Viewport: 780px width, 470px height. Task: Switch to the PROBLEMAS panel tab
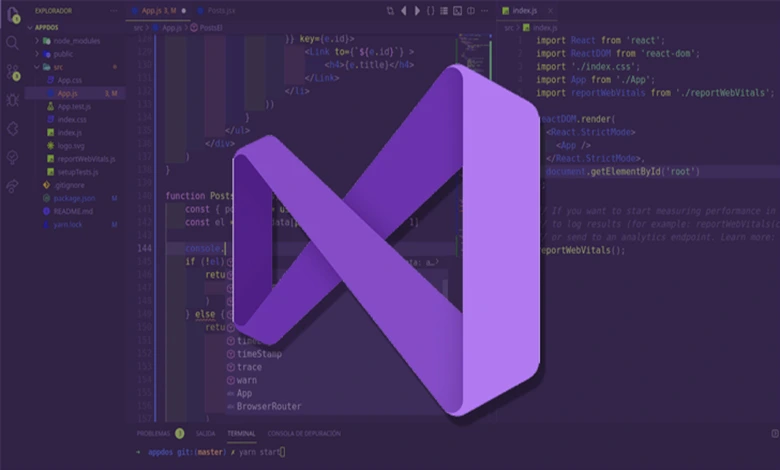[x=153, y=433]
